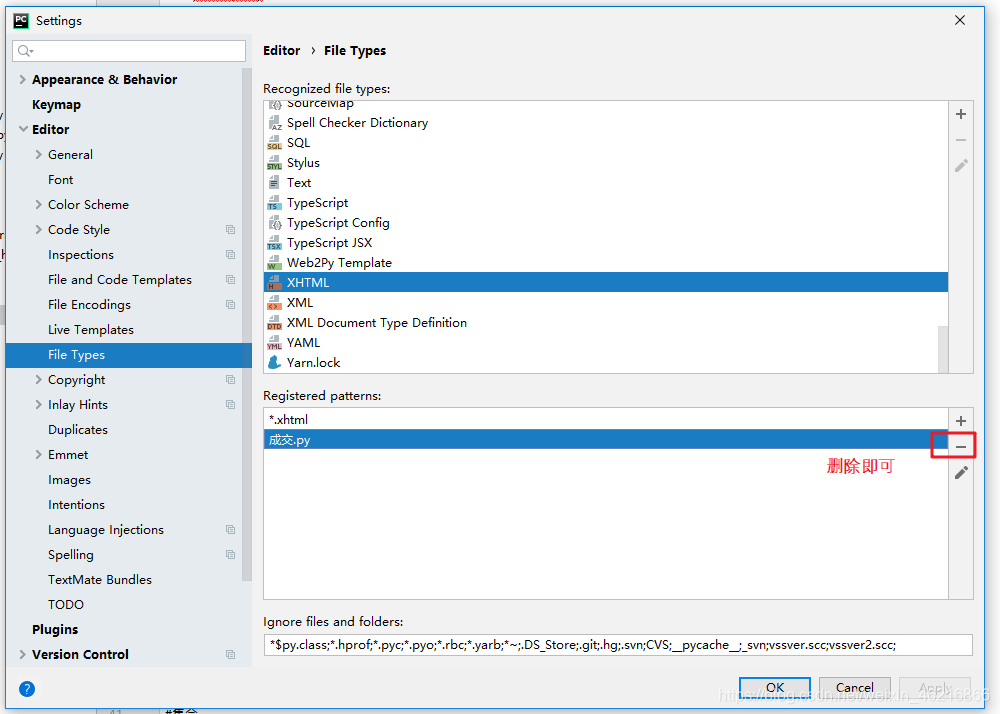Open the TODO settings page

pos(66,604)
